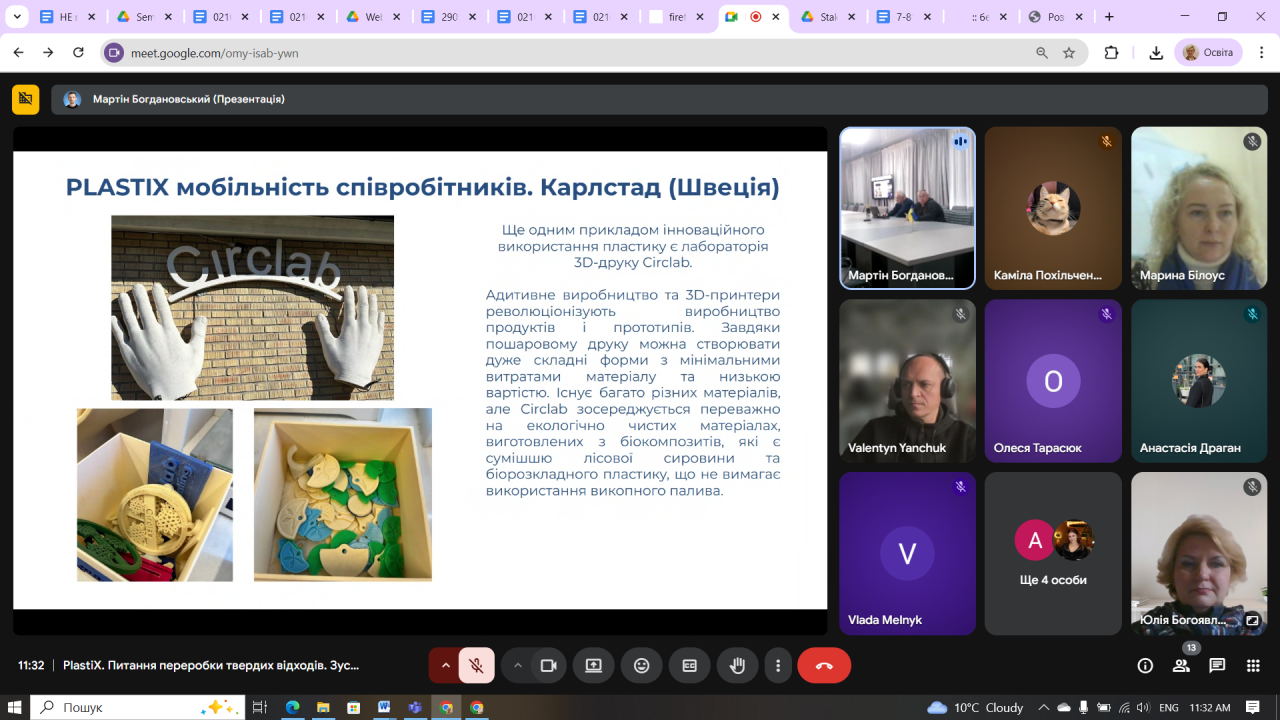1280x720 pixels.
Task: Click the share screen (present now) icon
Action: point(594,666)
